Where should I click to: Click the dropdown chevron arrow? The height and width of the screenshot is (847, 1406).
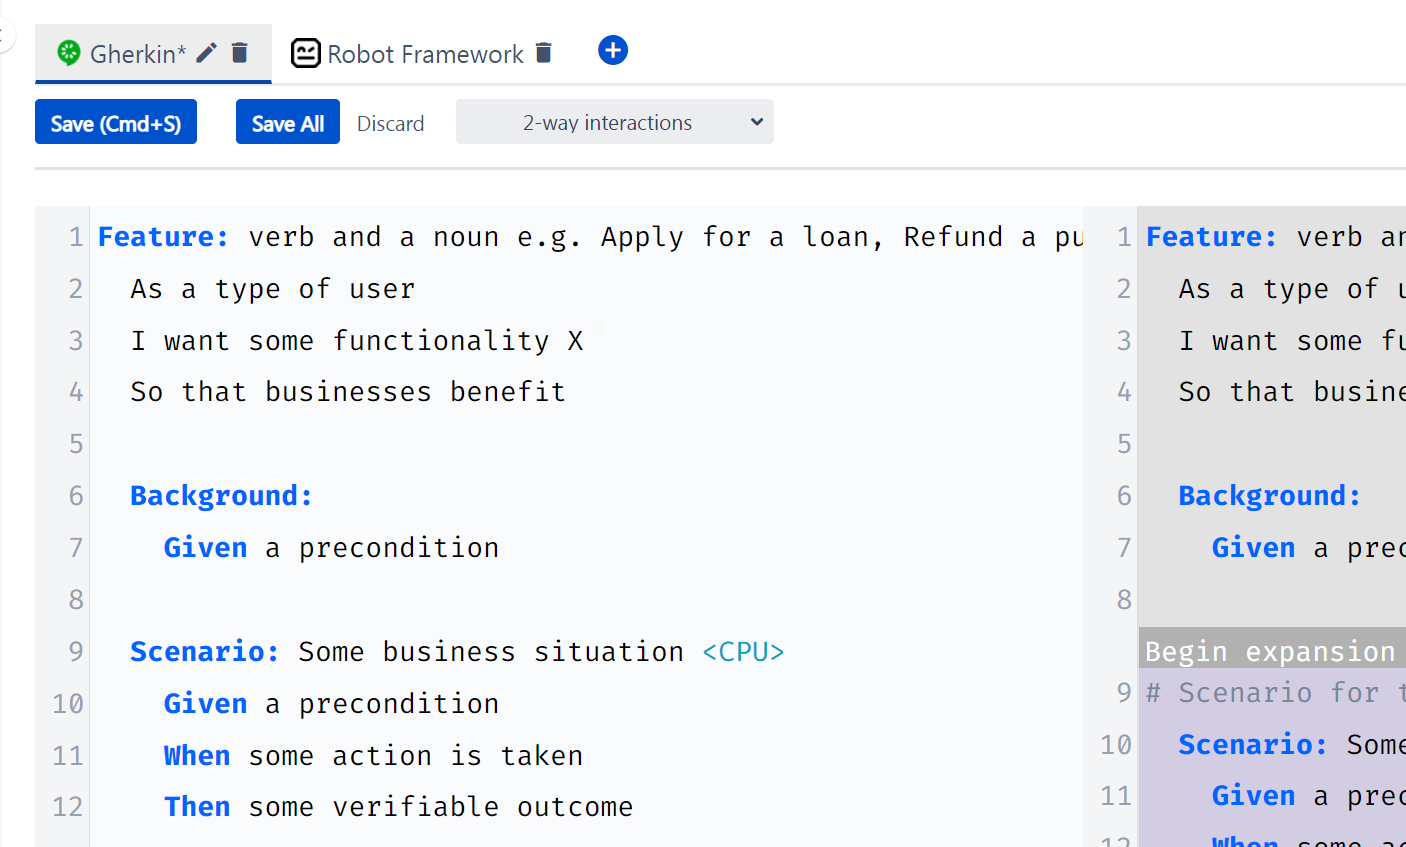pos(757,122)
